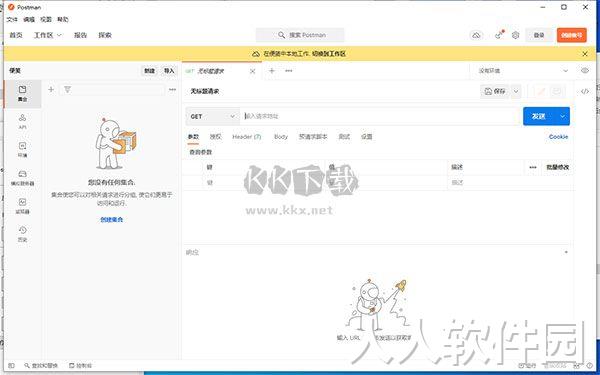Click the orange Create Account button

[x=572, y=35]
